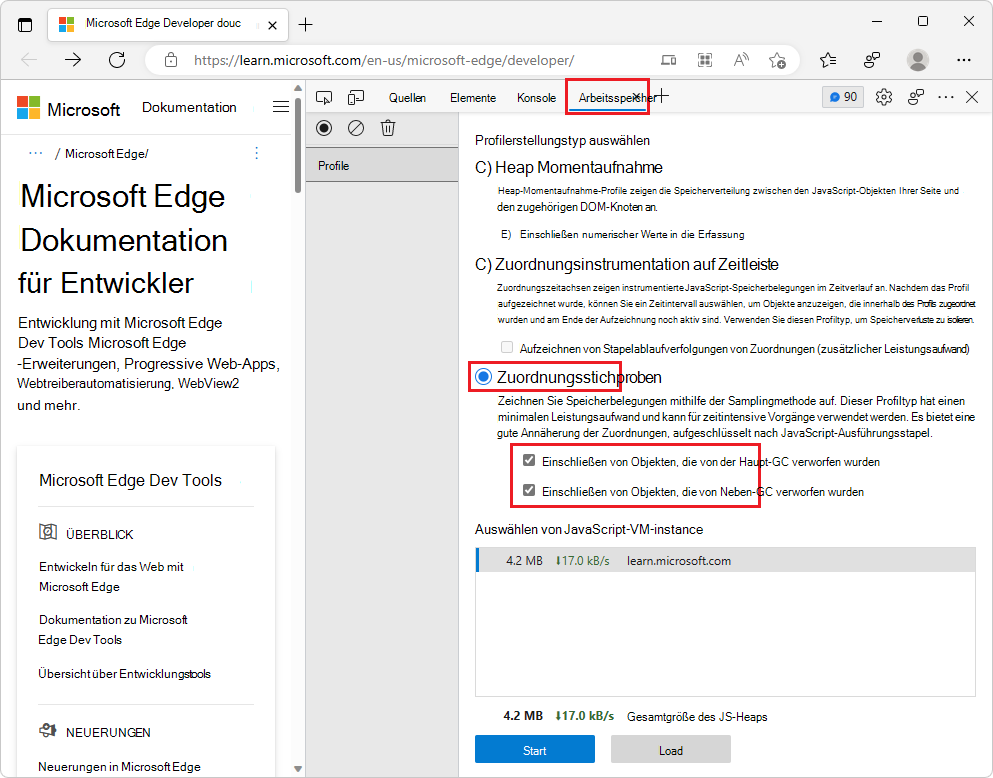Select the learn.microsoft.com VM instance row
This screenshot has height=778, width=993.
point(725,561)
